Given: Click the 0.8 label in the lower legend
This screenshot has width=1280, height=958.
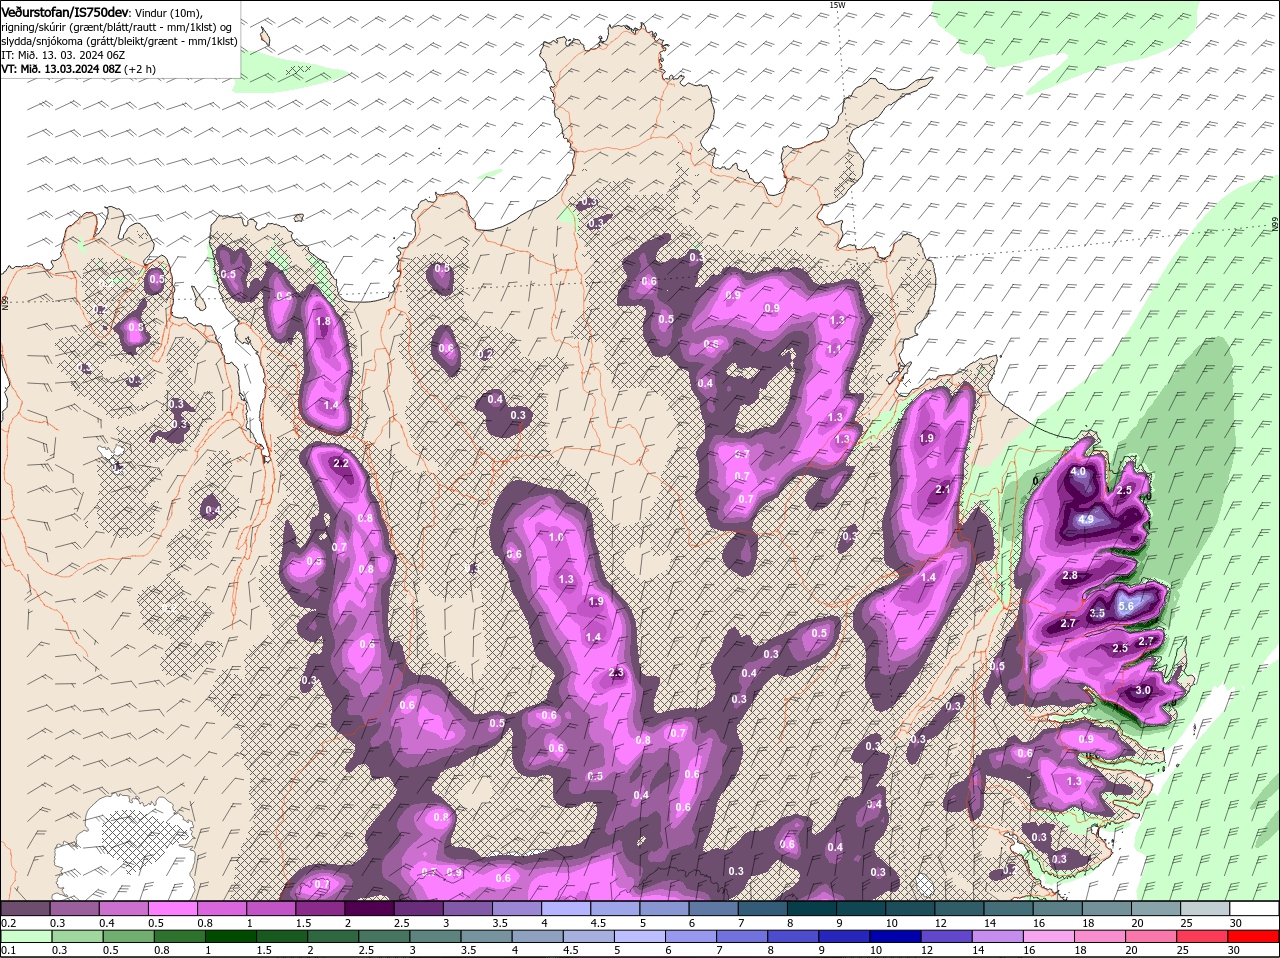Looking at the screenshot, I should point(162,950).
